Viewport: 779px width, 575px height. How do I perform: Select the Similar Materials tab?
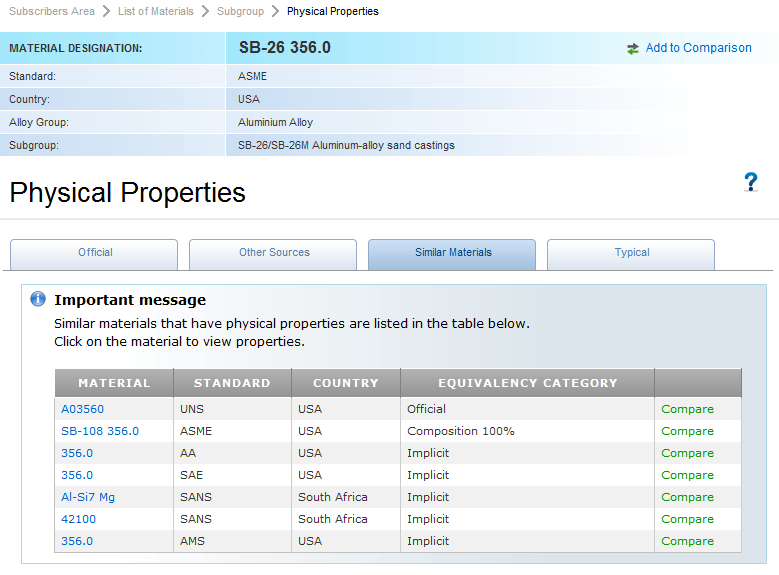[453, 253]
